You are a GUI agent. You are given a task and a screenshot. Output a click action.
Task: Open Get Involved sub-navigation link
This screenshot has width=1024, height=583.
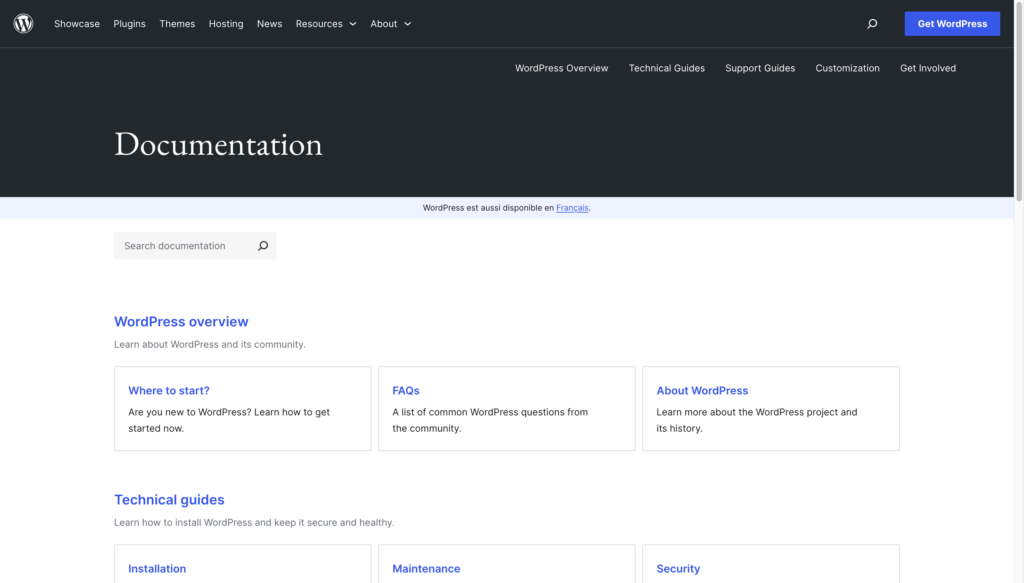928,68
